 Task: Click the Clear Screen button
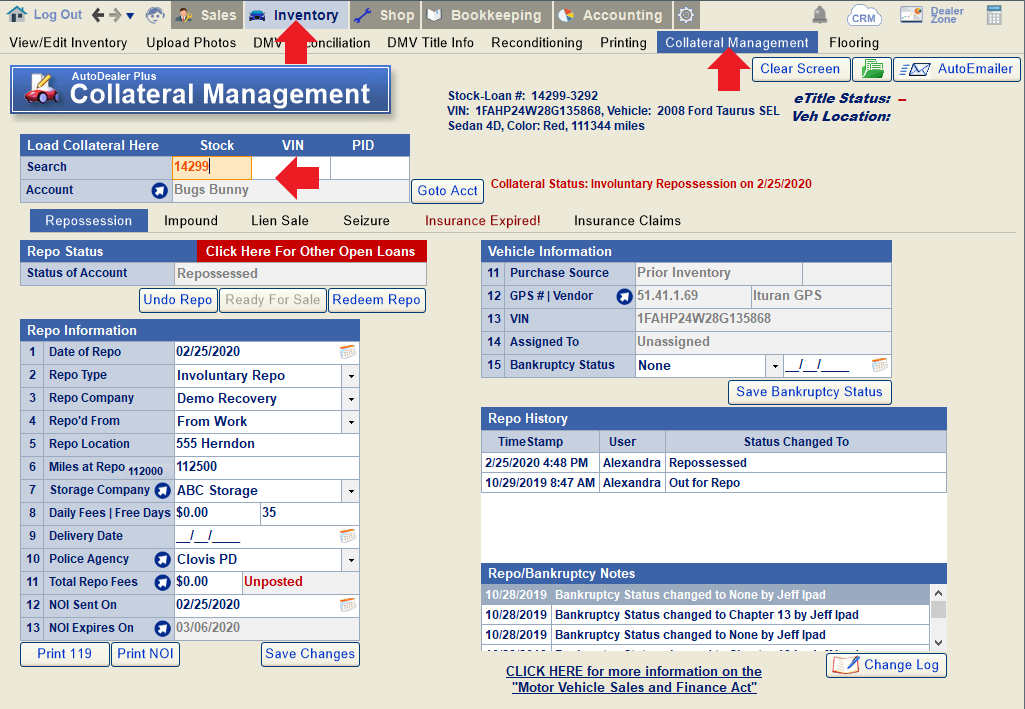(x=800, y=69)
